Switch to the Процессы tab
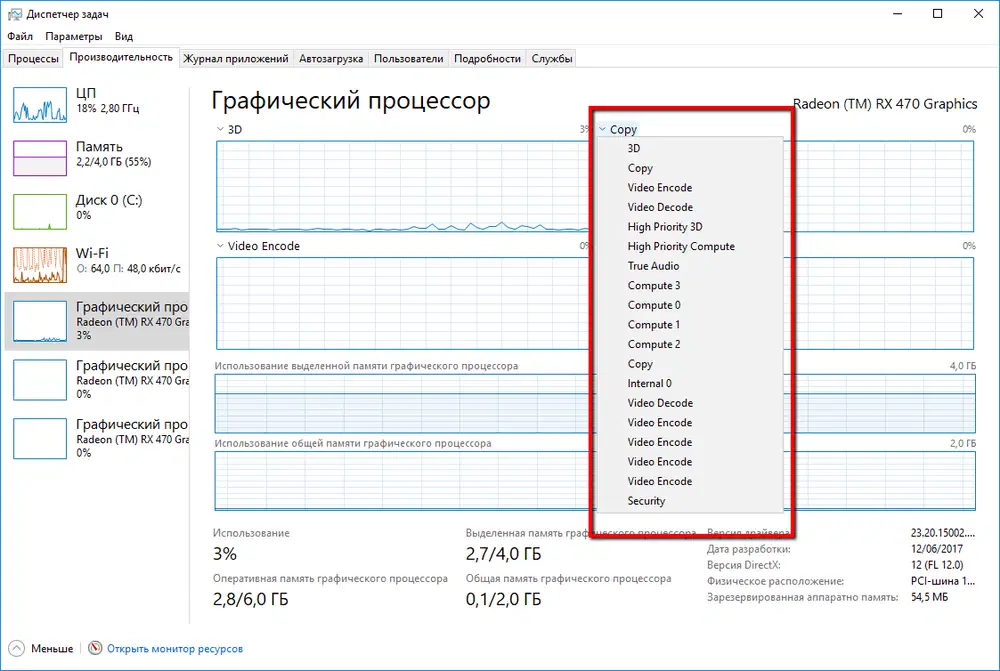1000x671 pixels. 33,59
